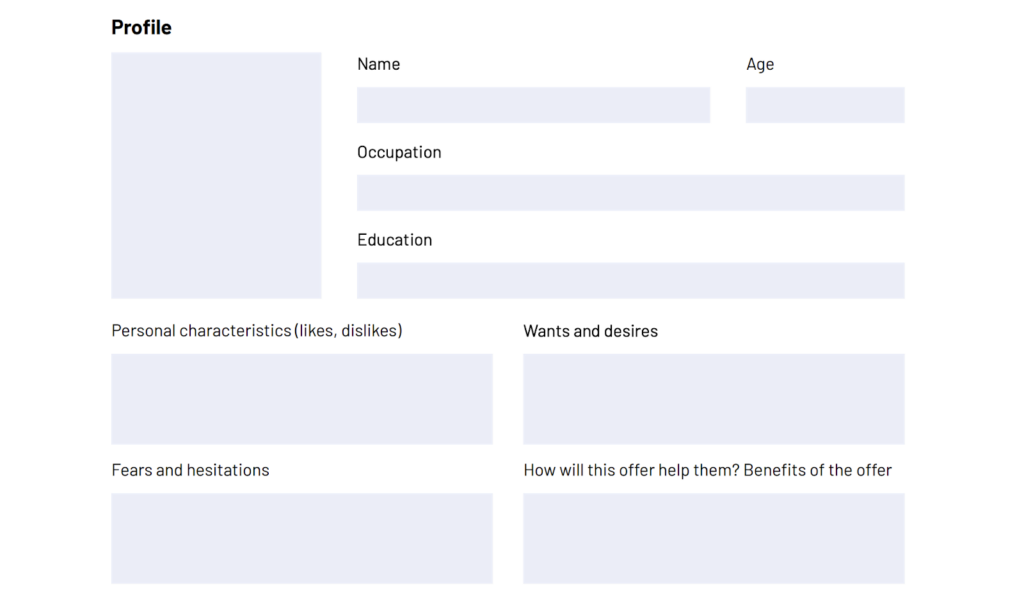Screen dimensions: 1024x604
Task: Select the Age field label
Action: (760, 65)
